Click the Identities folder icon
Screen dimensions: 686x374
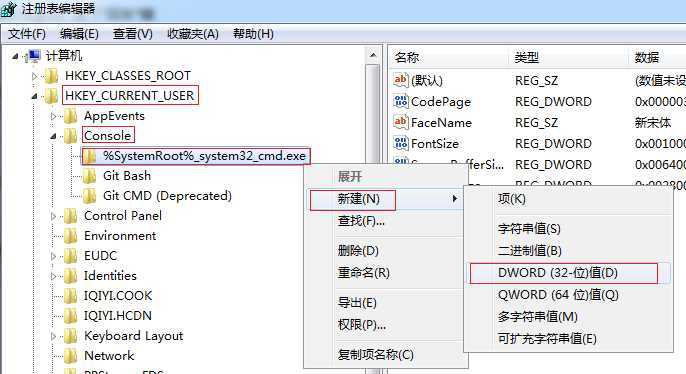click(70, 276)
